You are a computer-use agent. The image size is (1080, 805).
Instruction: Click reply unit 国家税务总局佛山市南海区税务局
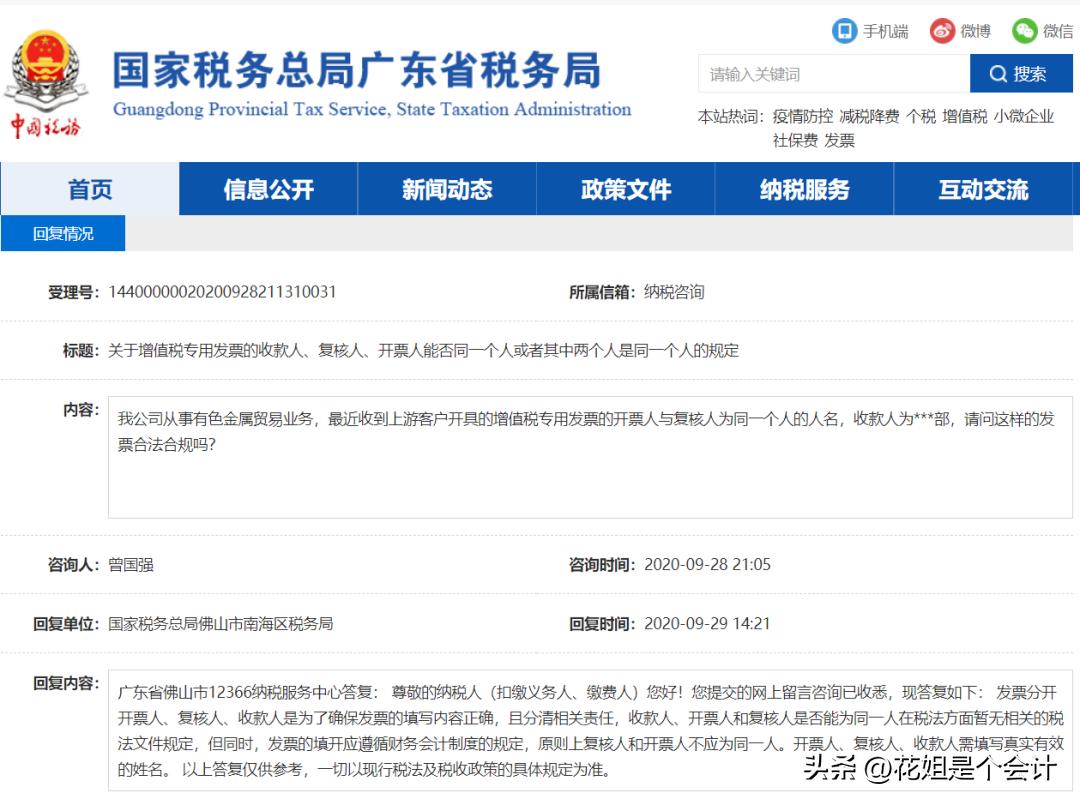tap(220, 624)
